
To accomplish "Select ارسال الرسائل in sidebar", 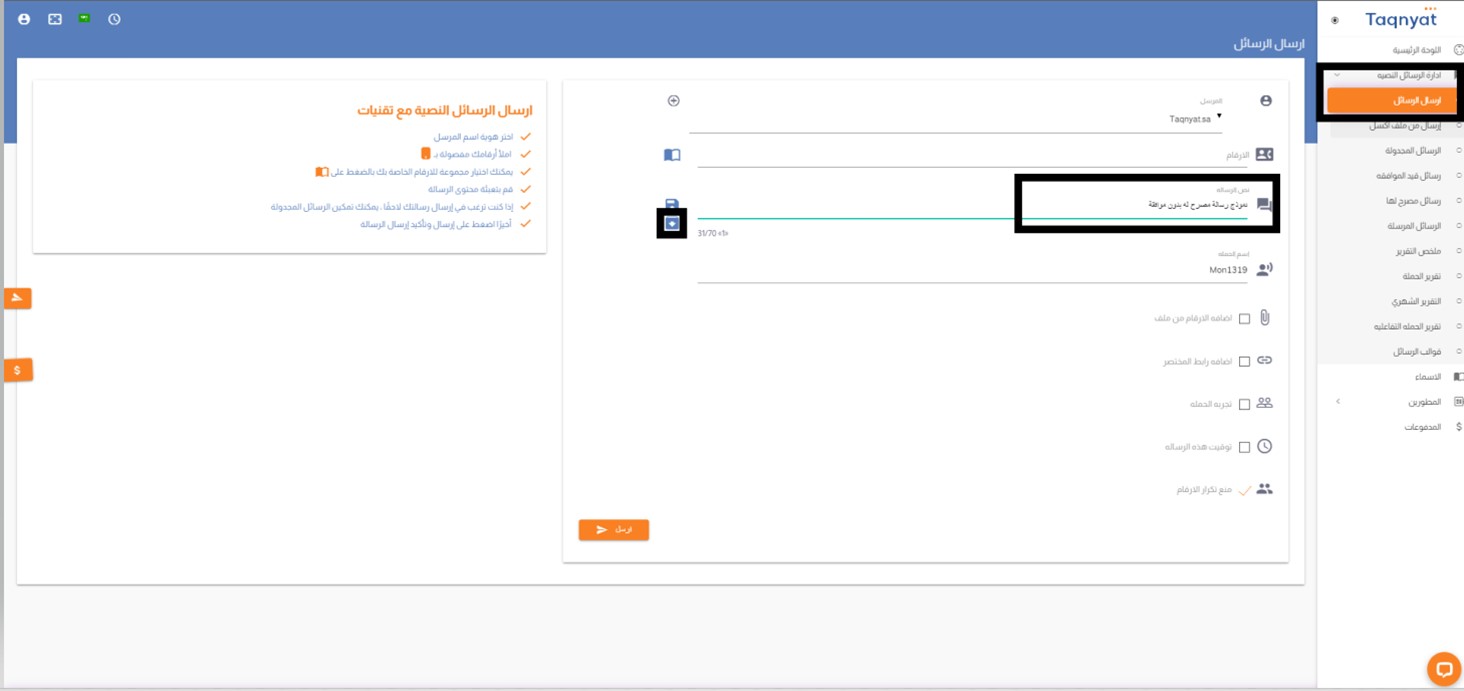I will 1392,100.
